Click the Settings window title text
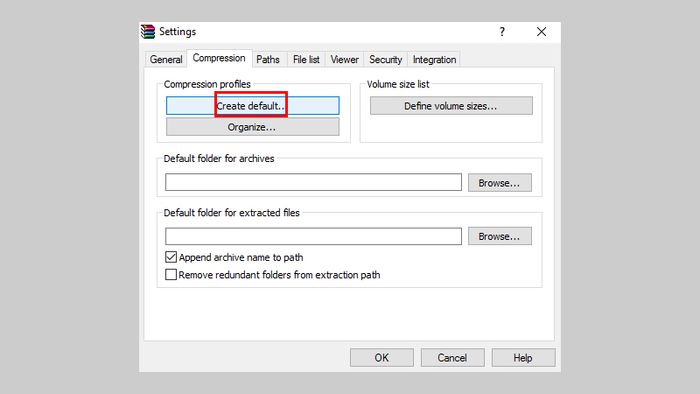This screenshot has height=394, width=700. pos(178,32)
